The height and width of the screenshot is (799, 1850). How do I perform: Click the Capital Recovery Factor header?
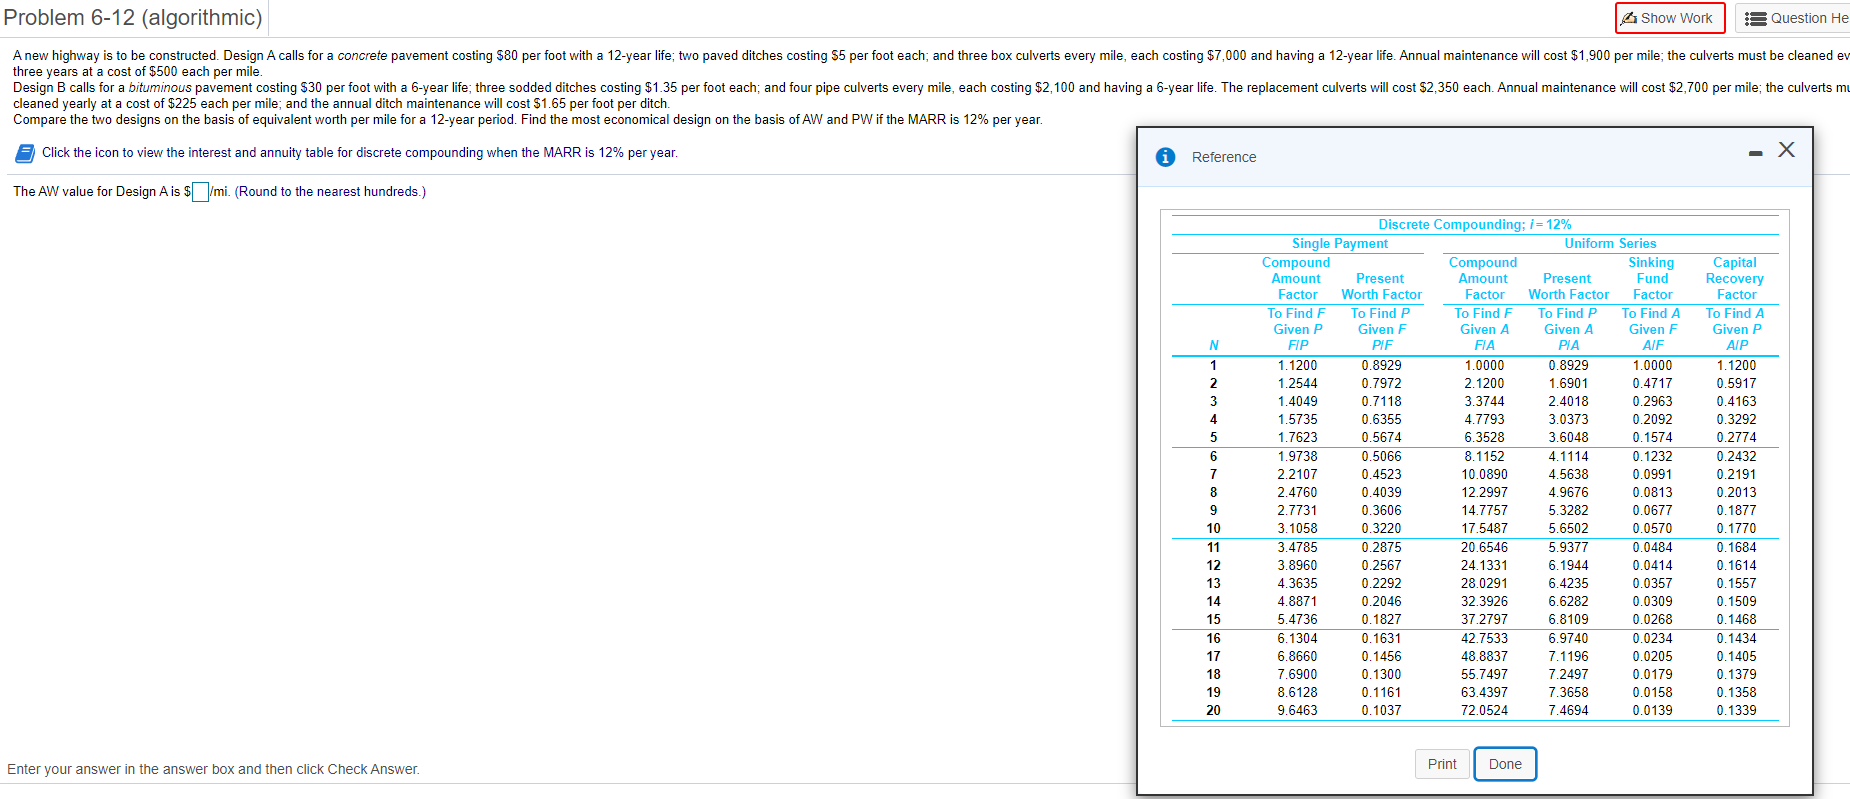(1735, 279)
